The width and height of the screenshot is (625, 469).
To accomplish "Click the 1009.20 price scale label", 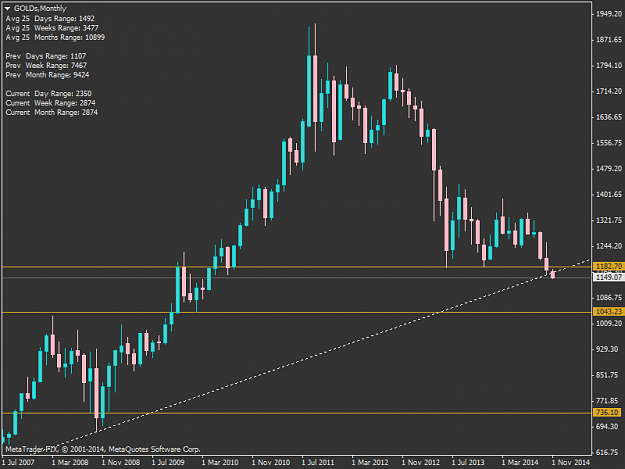I will point(609,323).
